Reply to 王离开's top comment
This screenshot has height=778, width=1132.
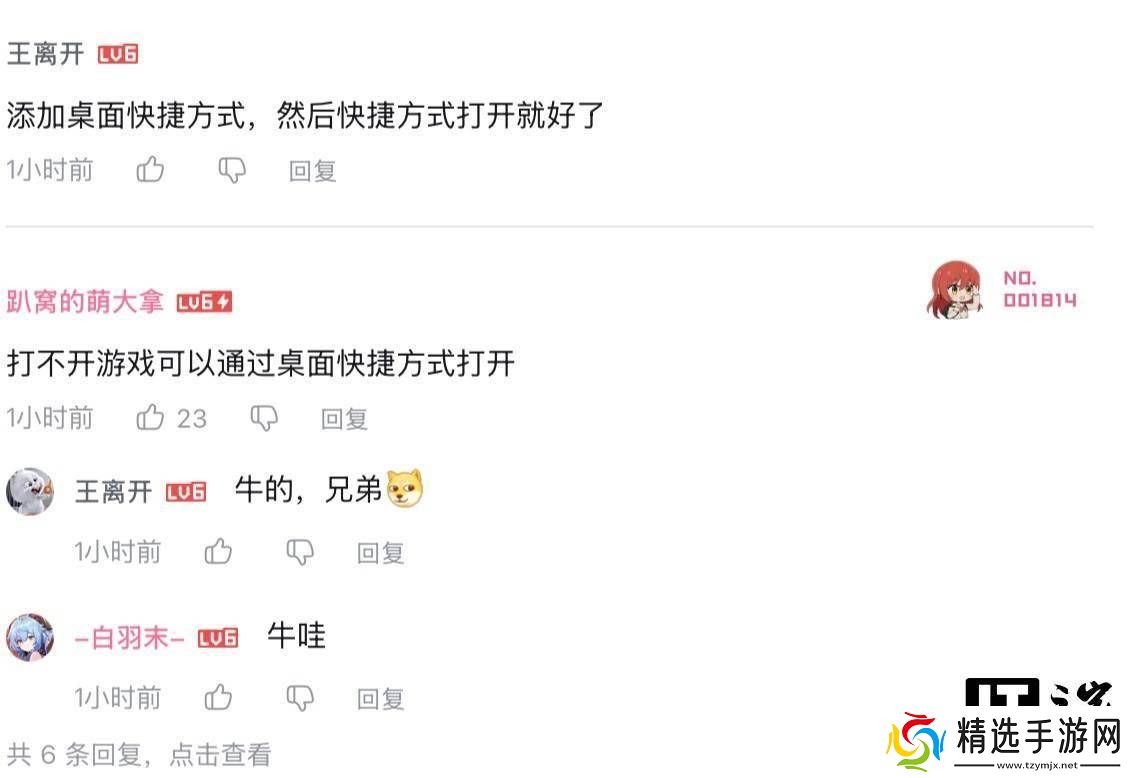coord(312,171)
